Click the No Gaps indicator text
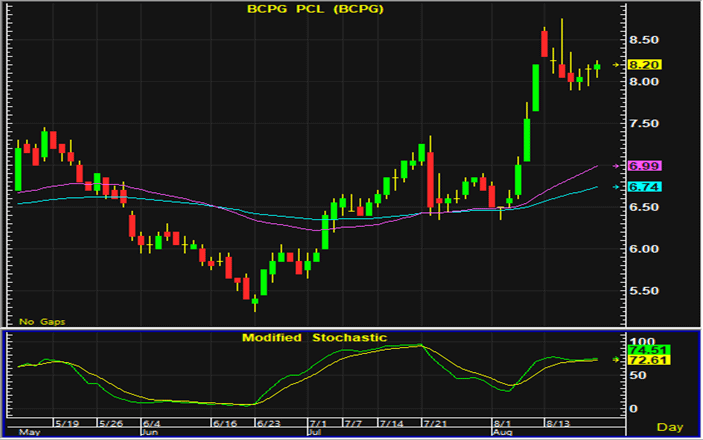 (x=40, y=321)
